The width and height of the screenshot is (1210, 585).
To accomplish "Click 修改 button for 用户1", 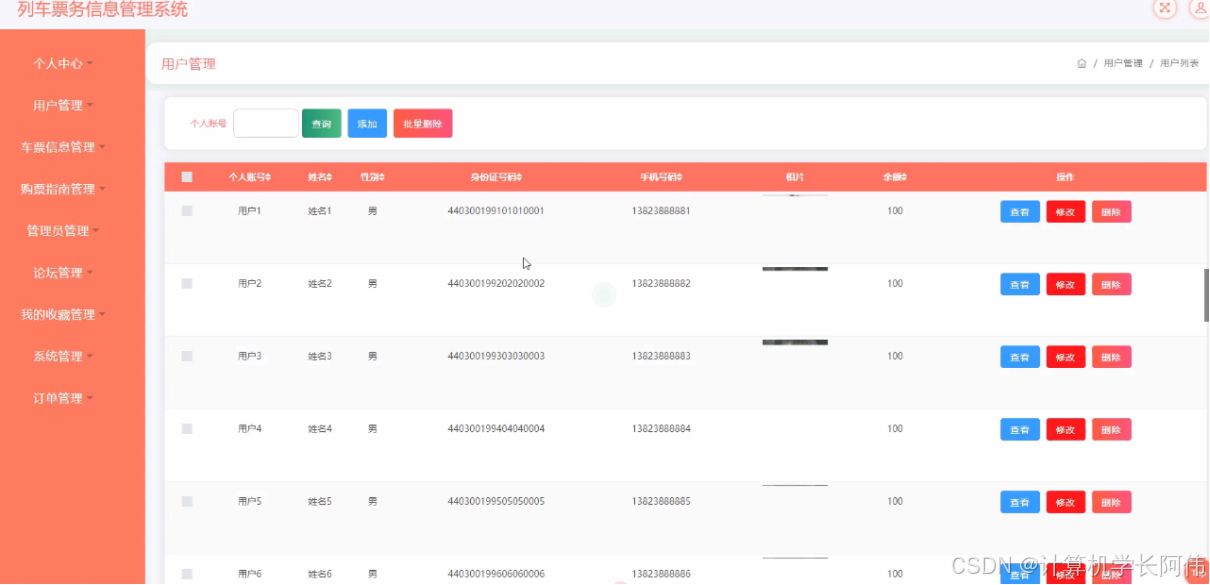I will [x=1066, y=212].
